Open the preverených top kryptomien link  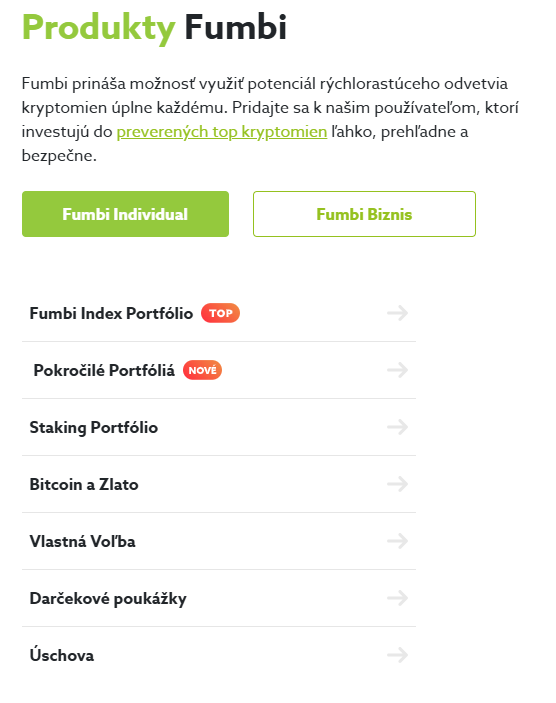coord(222,132)
